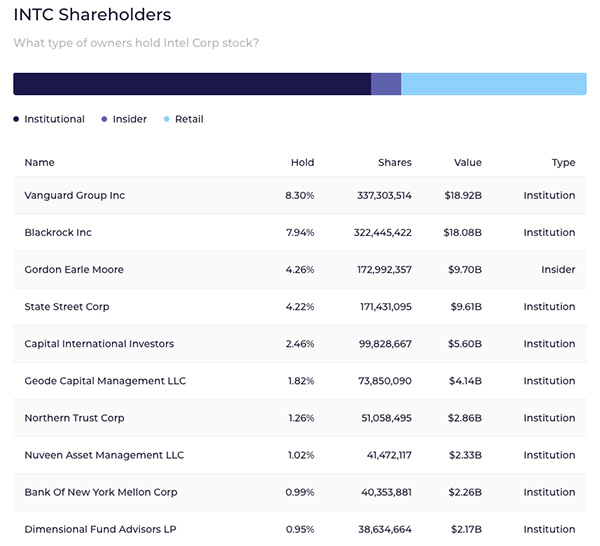Click shares value 51,058,495
This screenshot has width=600, height=546.
(386, 418)
